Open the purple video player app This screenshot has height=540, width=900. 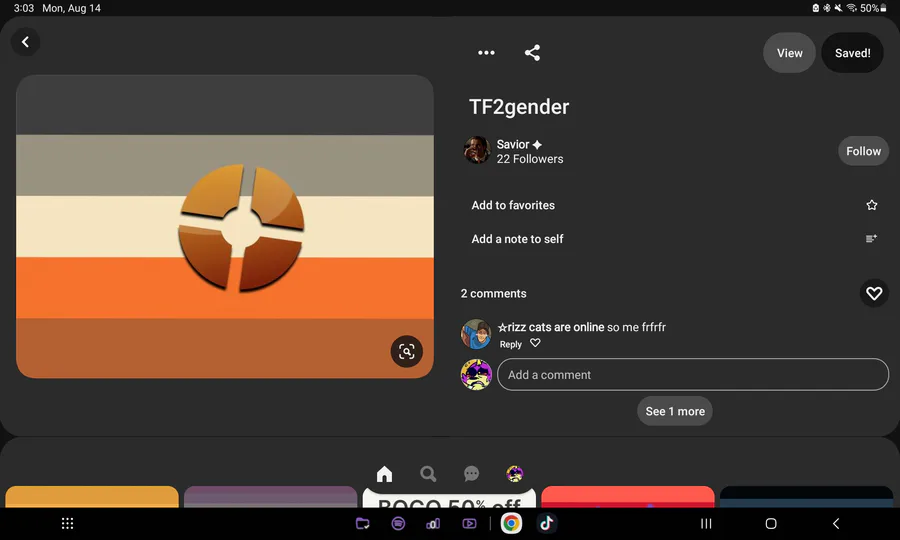click(469, 523)
